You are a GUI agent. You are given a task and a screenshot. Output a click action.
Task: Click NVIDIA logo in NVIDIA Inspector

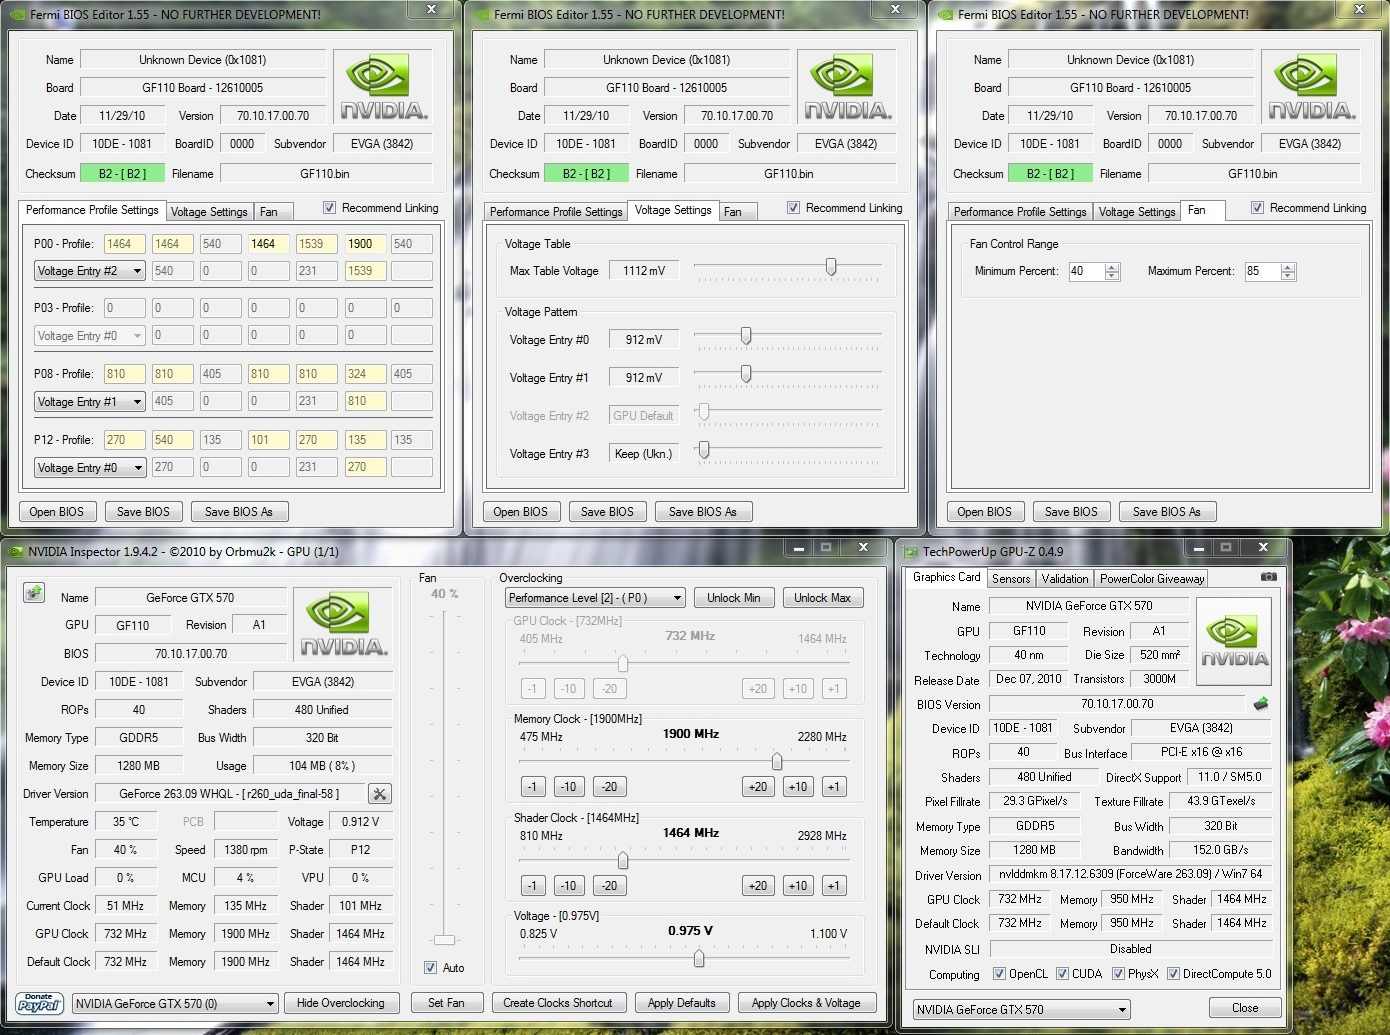344,624
